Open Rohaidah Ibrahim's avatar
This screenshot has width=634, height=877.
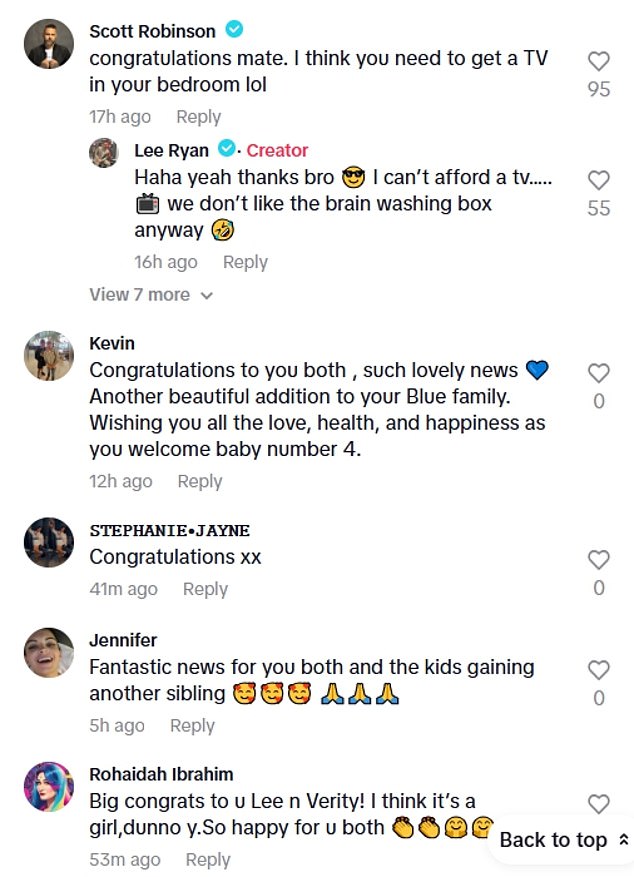click(48, 786)
